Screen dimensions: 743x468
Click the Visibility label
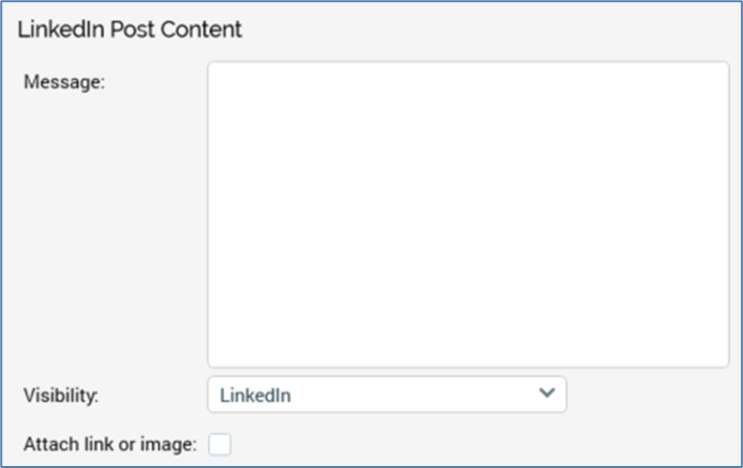61,395
